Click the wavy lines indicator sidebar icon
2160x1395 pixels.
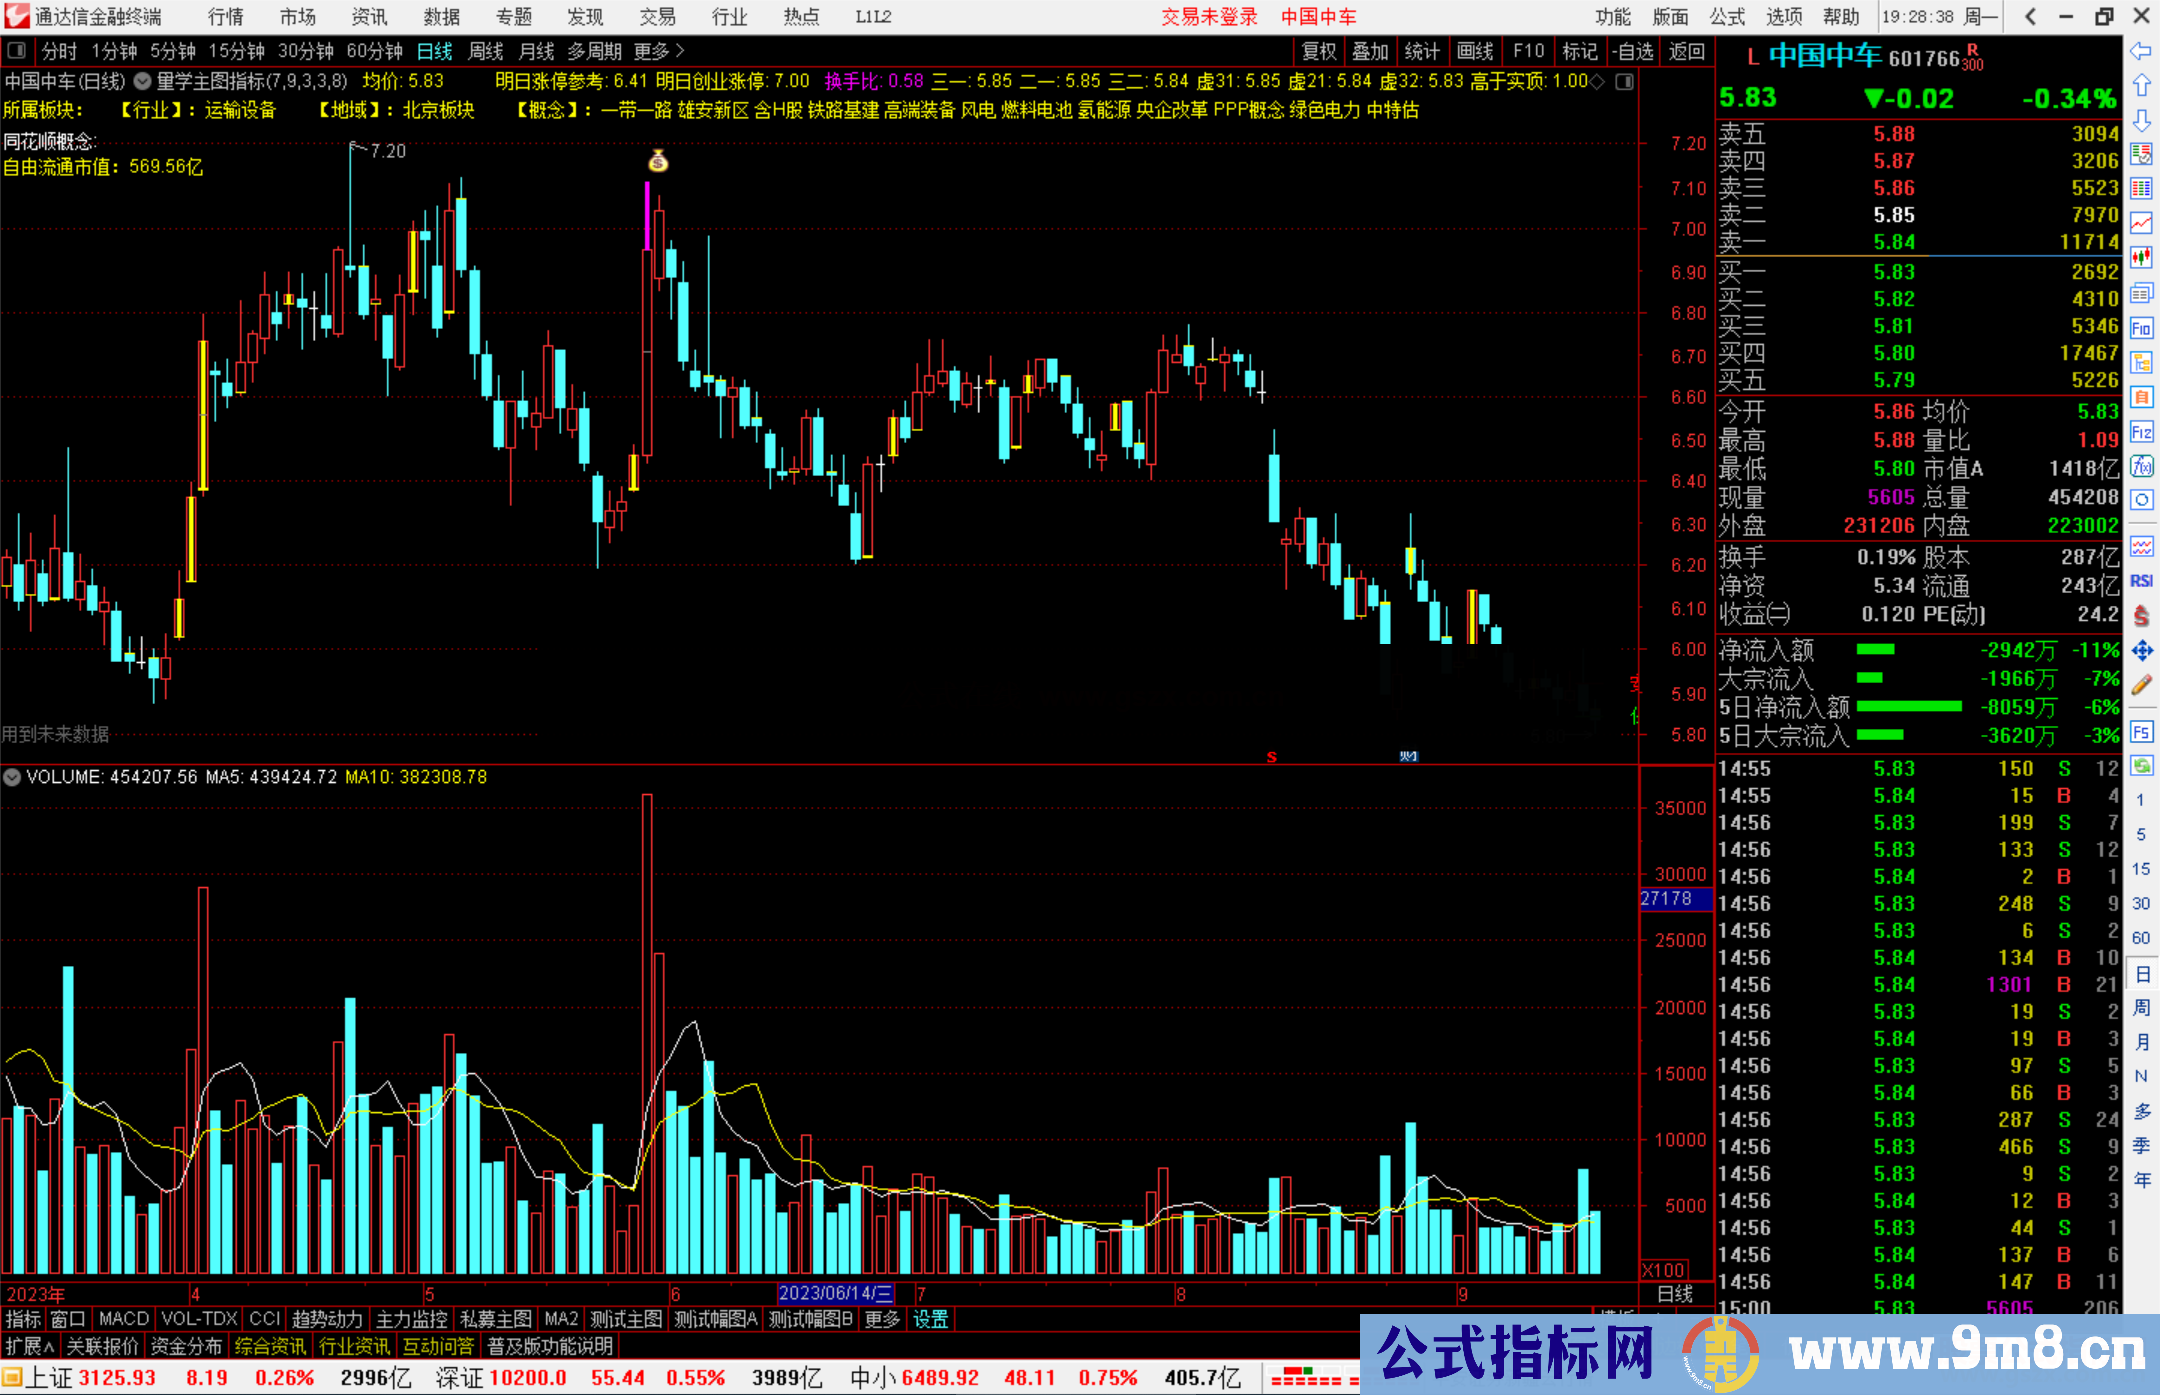tap(2141, 547)
